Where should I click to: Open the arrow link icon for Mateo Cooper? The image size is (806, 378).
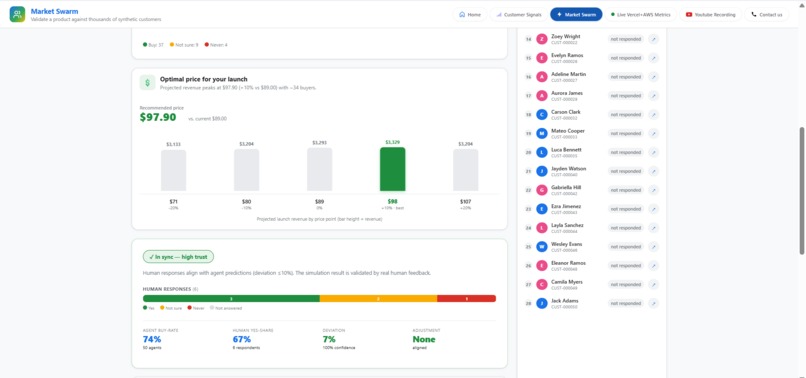click(x=653, y=134)
